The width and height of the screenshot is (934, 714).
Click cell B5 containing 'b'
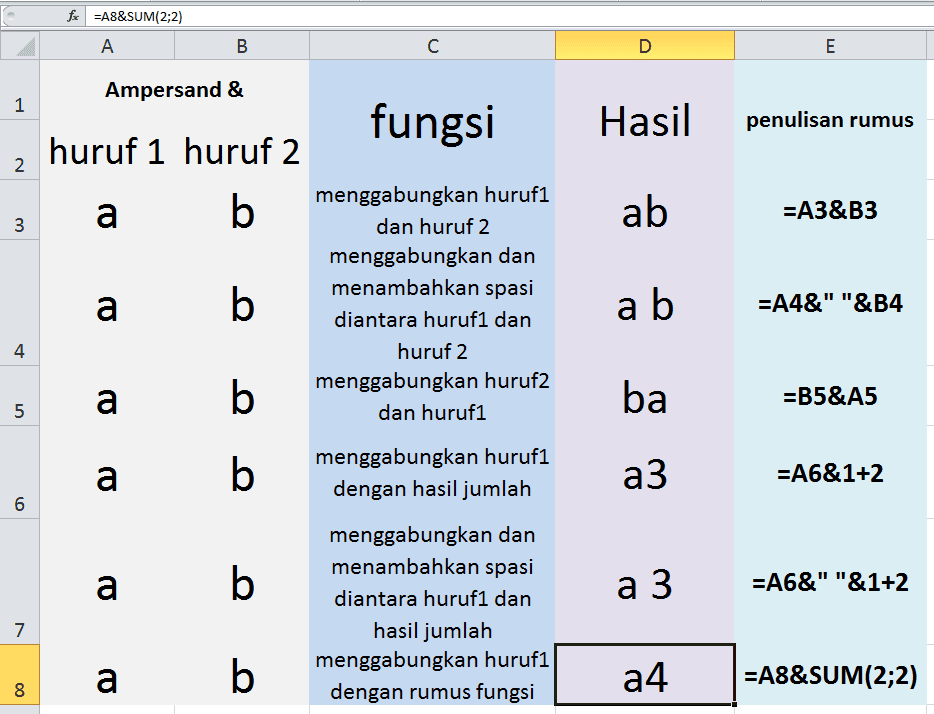click(242, 396)
